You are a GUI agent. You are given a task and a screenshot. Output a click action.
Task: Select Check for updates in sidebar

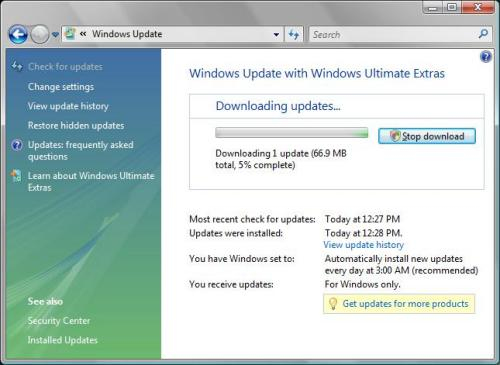[65, 67]
